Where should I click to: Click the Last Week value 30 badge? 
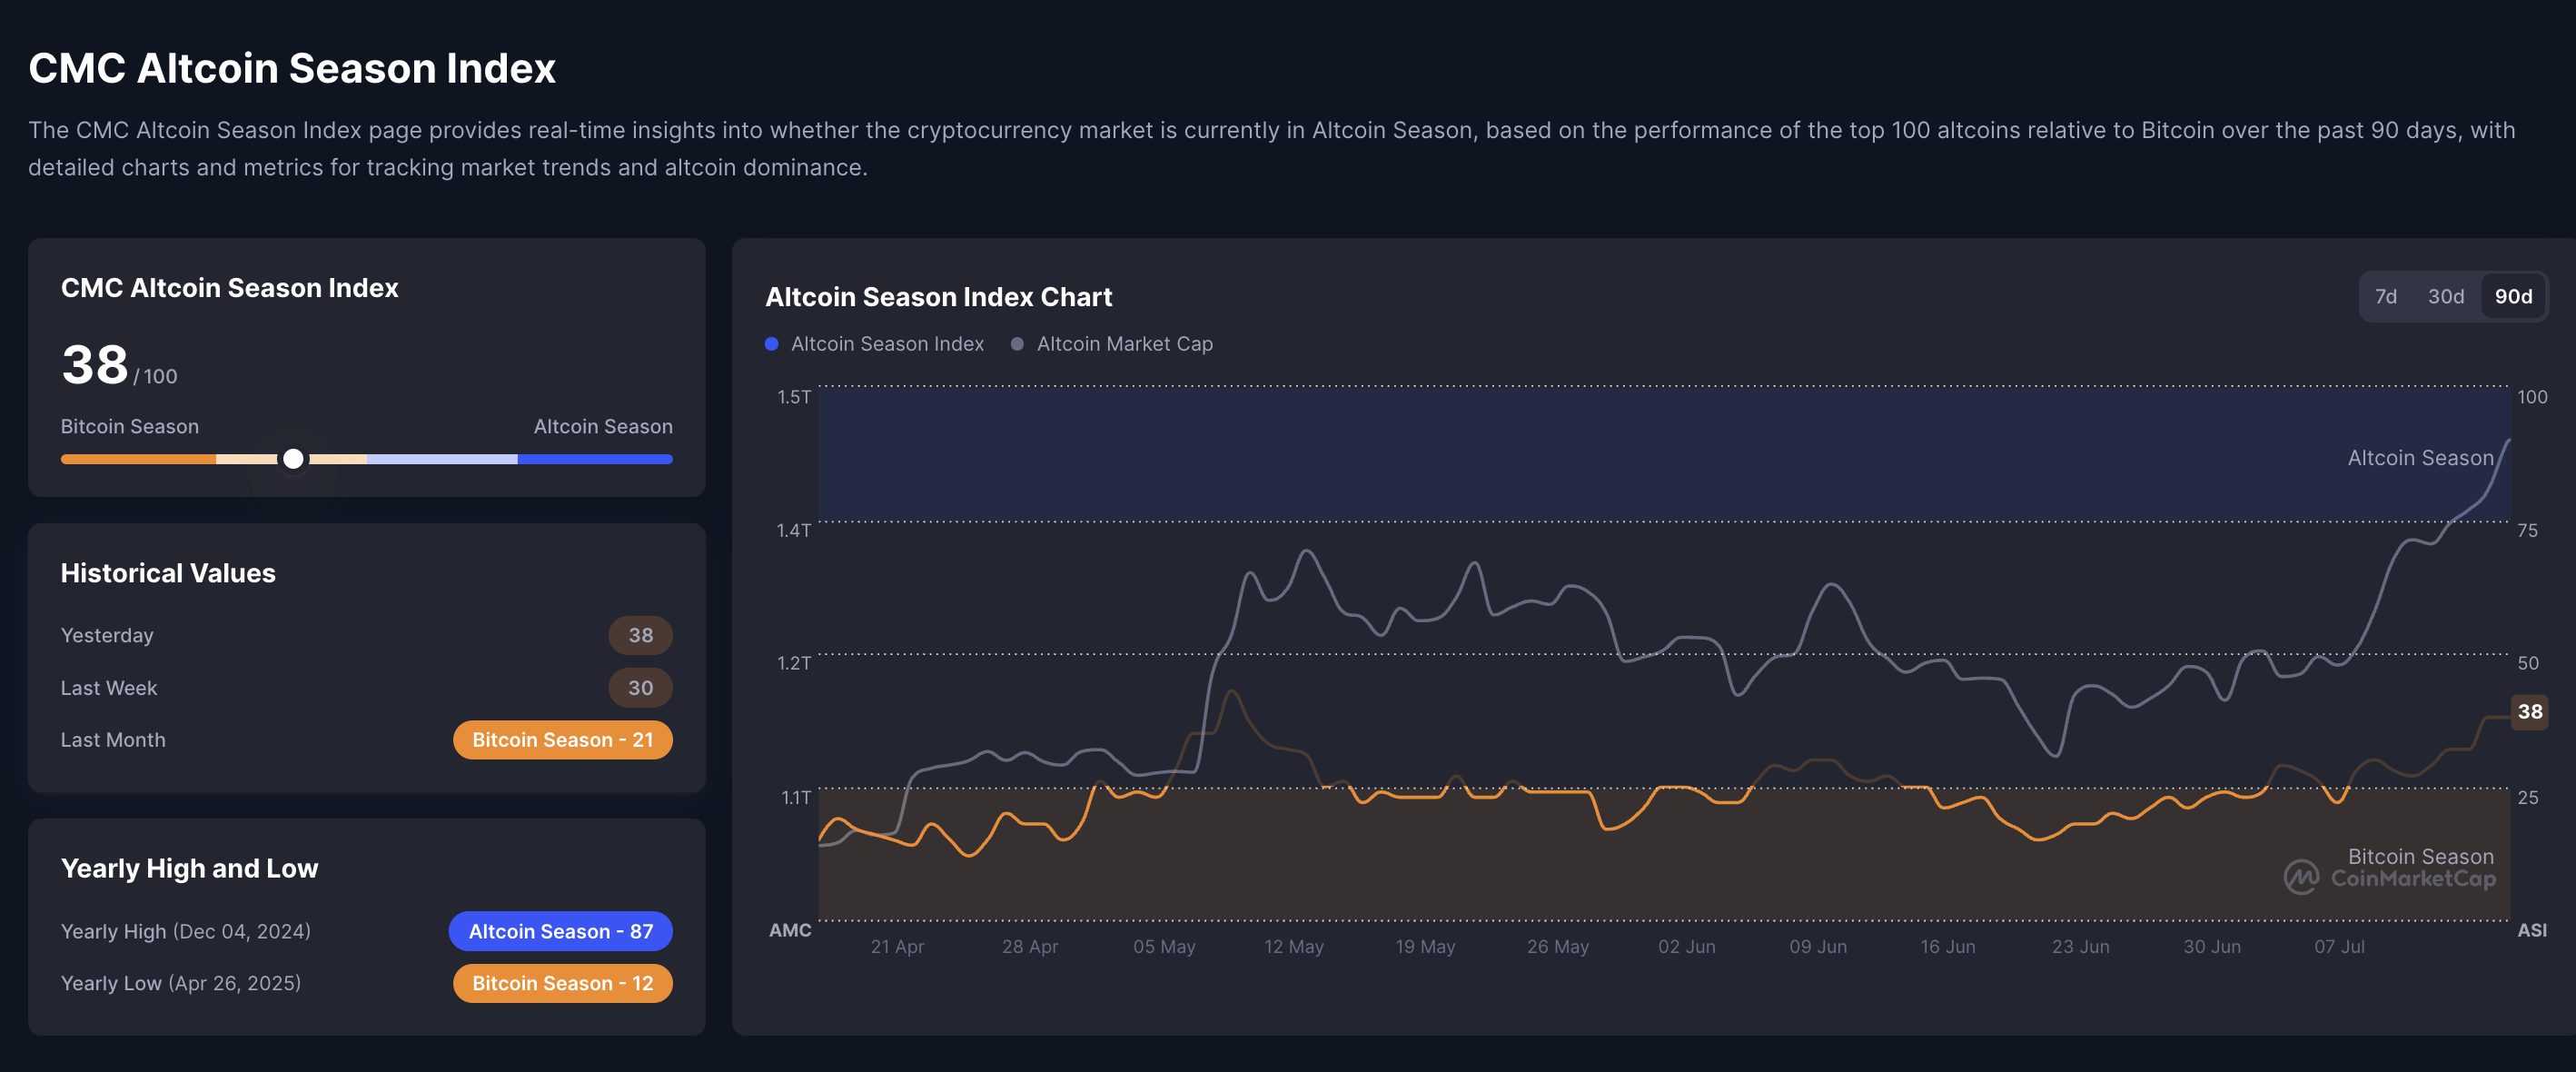click(640, 688)
